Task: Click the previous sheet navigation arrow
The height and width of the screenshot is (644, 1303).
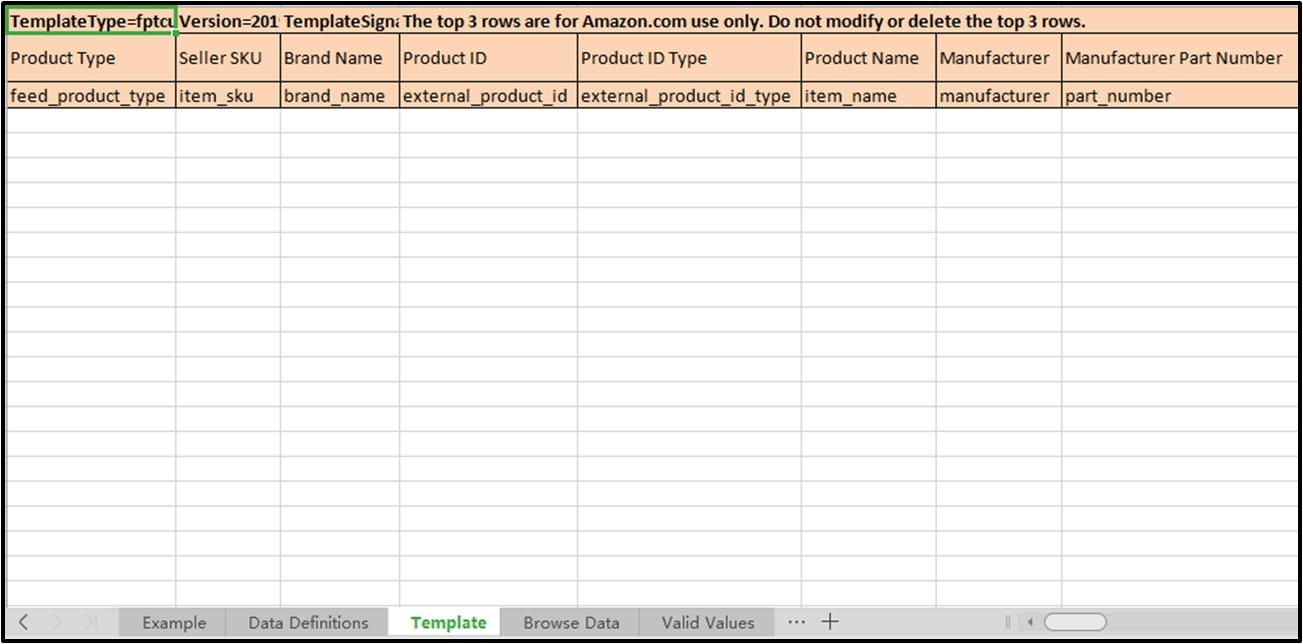Action: [24, 622]
